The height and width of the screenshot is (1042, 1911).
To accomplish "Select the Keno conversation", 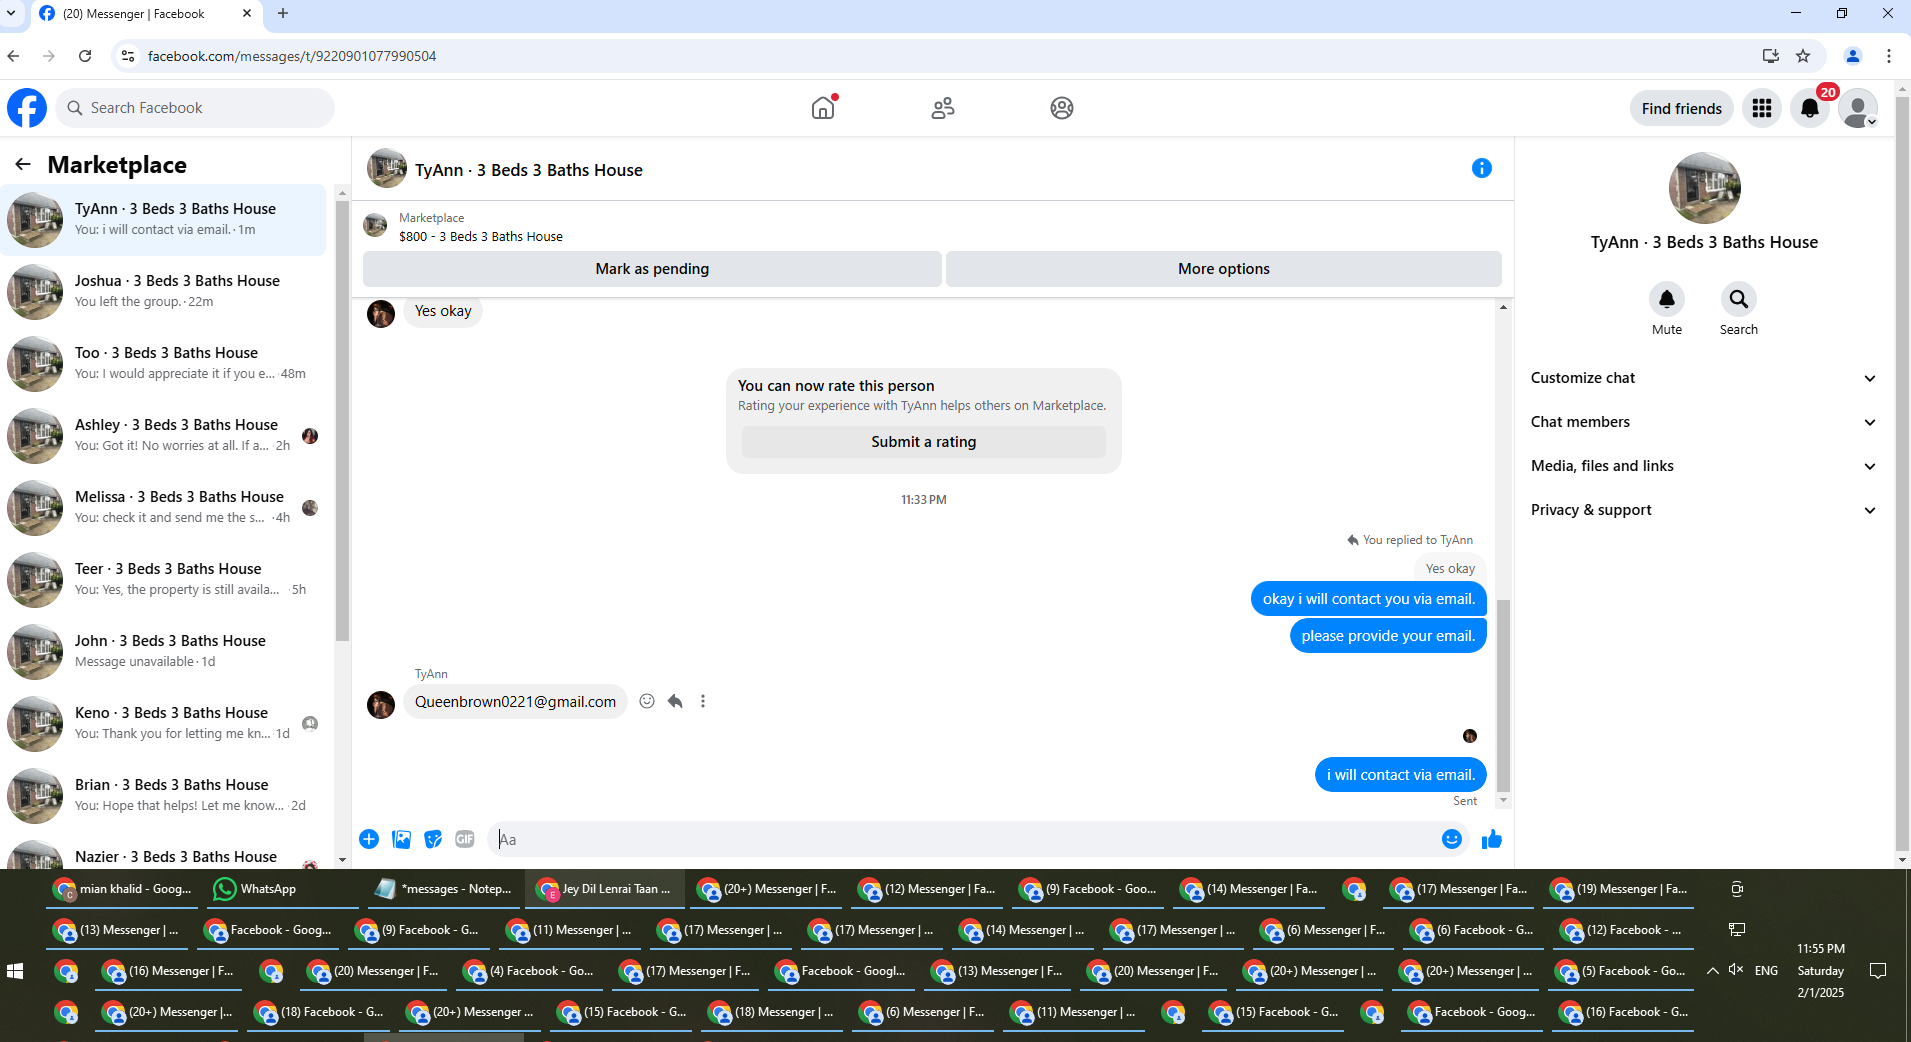I will click(164, 722).
